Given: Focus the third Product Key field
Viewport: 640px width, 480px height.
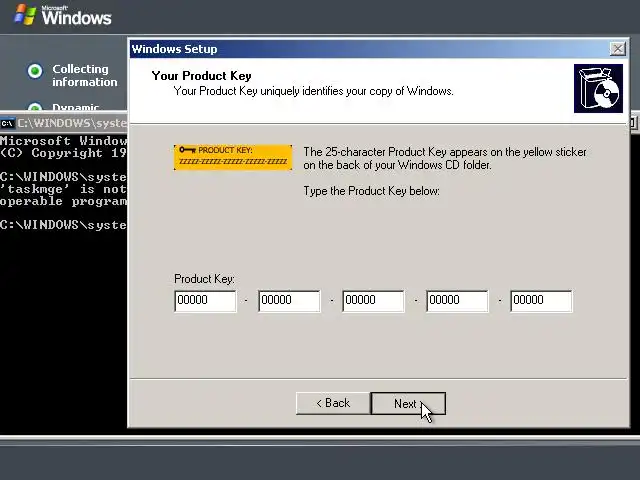Looking at the screenshot, I should tap(373, 301).
